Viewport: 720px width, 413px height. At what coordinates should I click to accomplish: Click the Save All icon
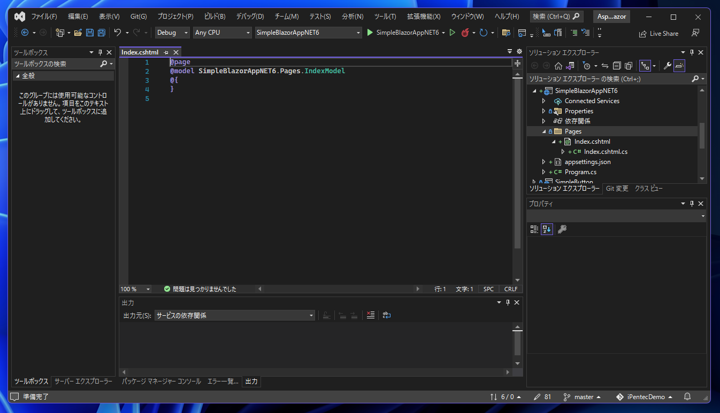tap(101, 33)
